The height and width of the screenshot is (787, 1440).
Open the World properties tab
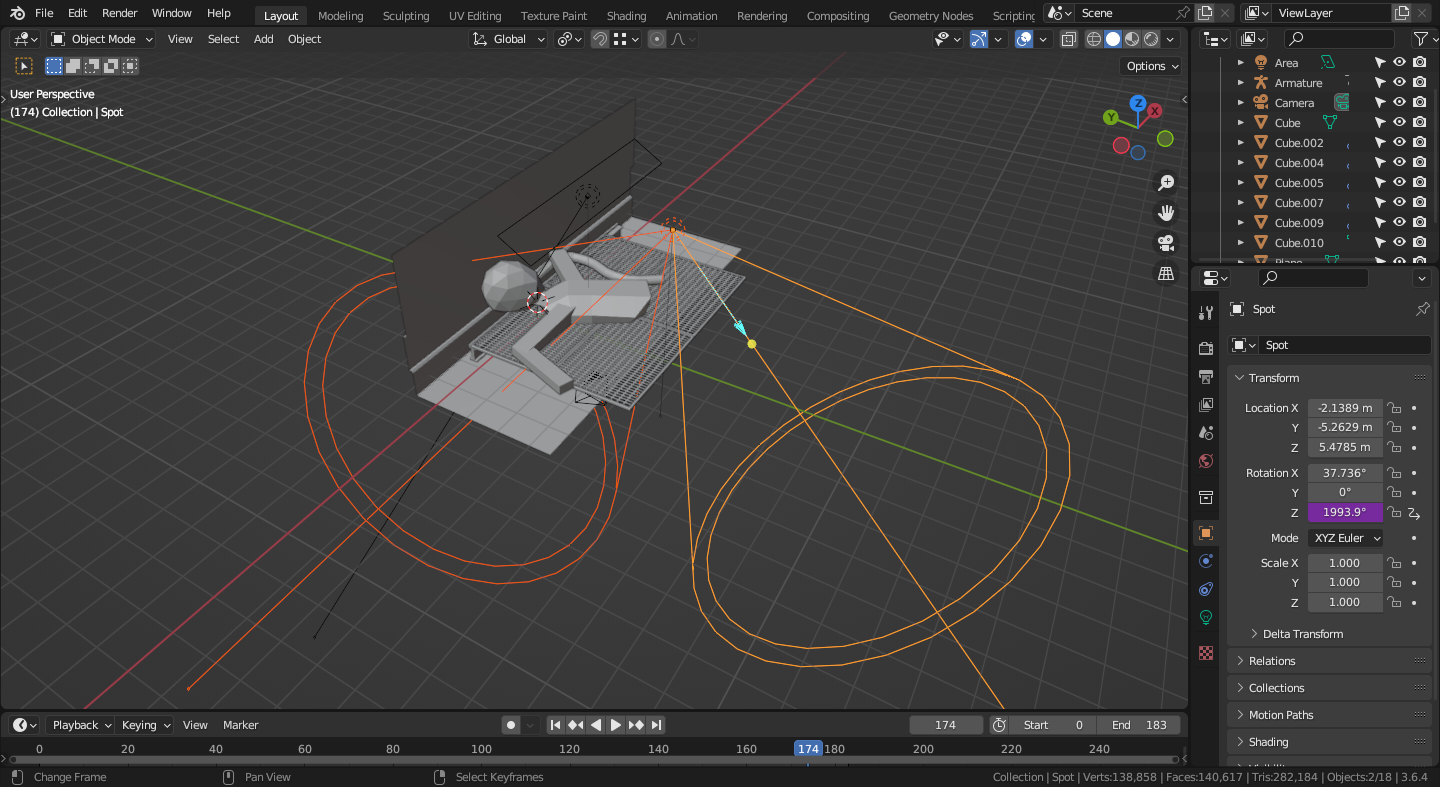click(x=1206, y=461)
